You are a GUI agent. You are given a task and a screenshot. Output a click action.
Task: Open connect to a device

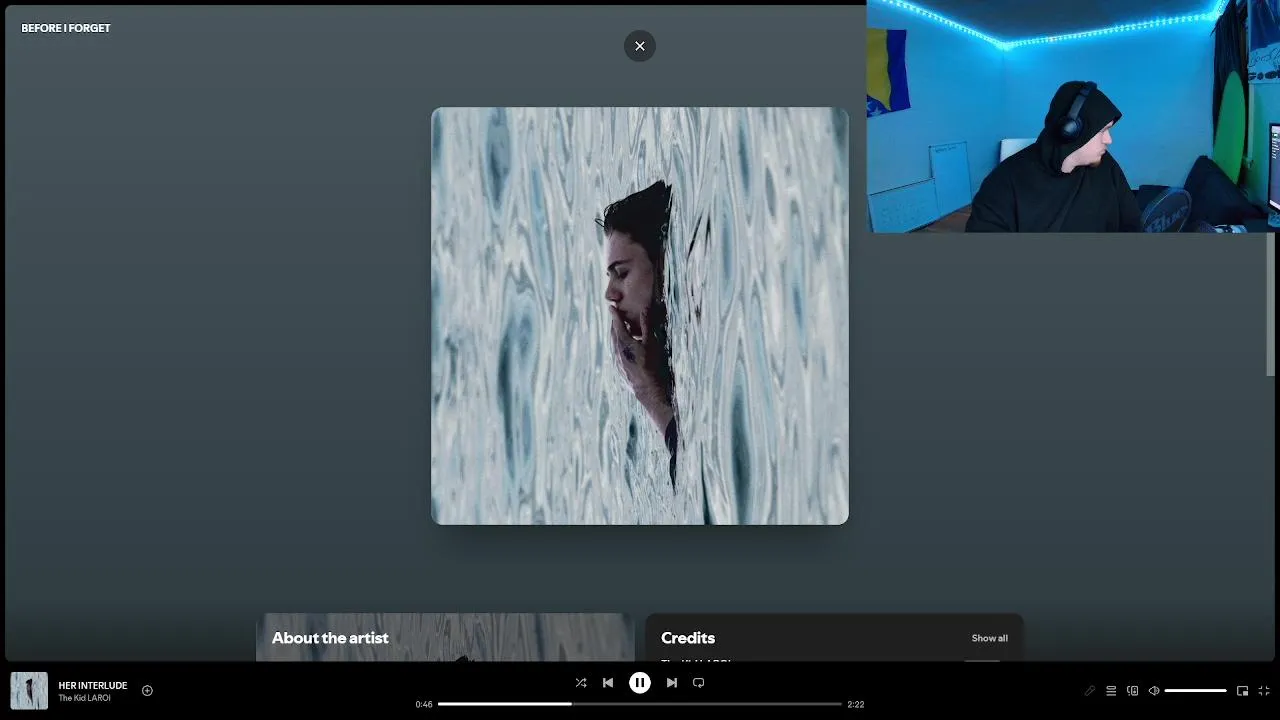coord(1133,691)
